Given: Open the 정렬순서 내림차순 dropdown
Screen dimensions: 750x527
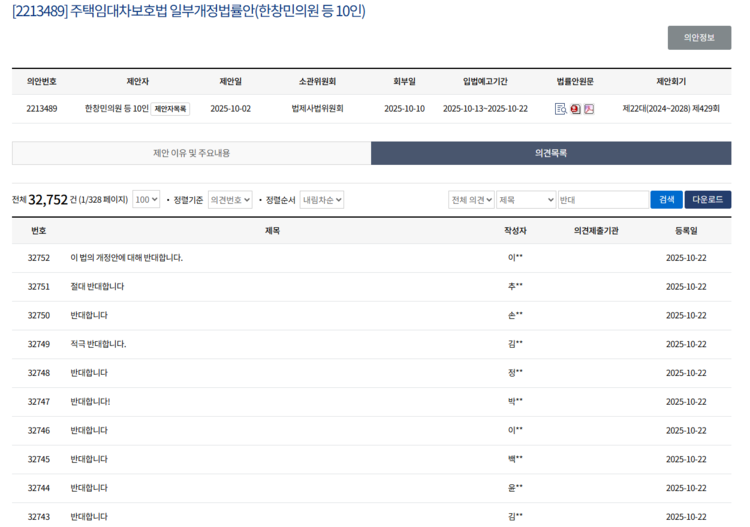Looking at the screenshot, I should pyautogui.click(x=322, y=200).
